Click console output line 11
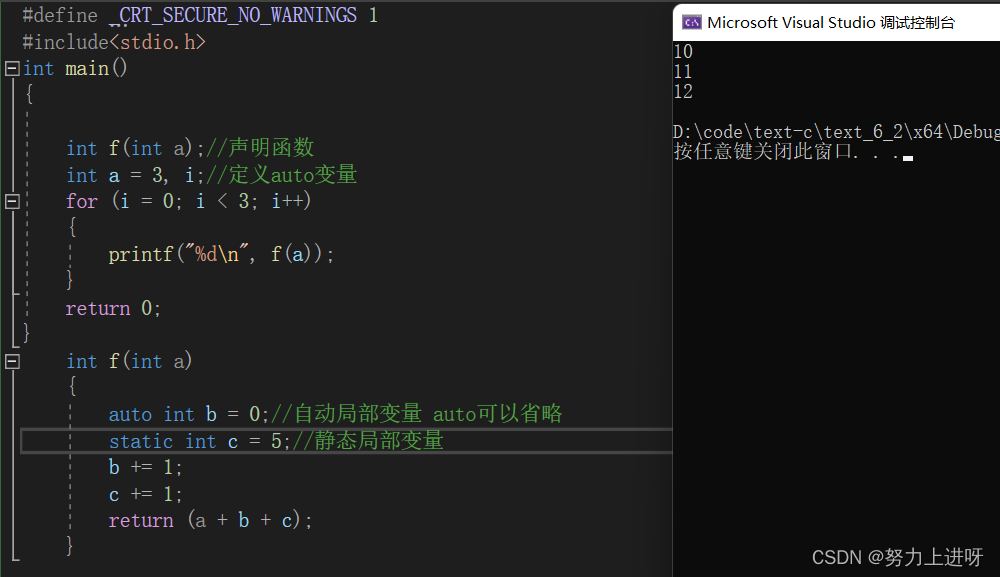Image resolution: width=1000 pixels, height=577 pixels. click(x=683, y=71)
